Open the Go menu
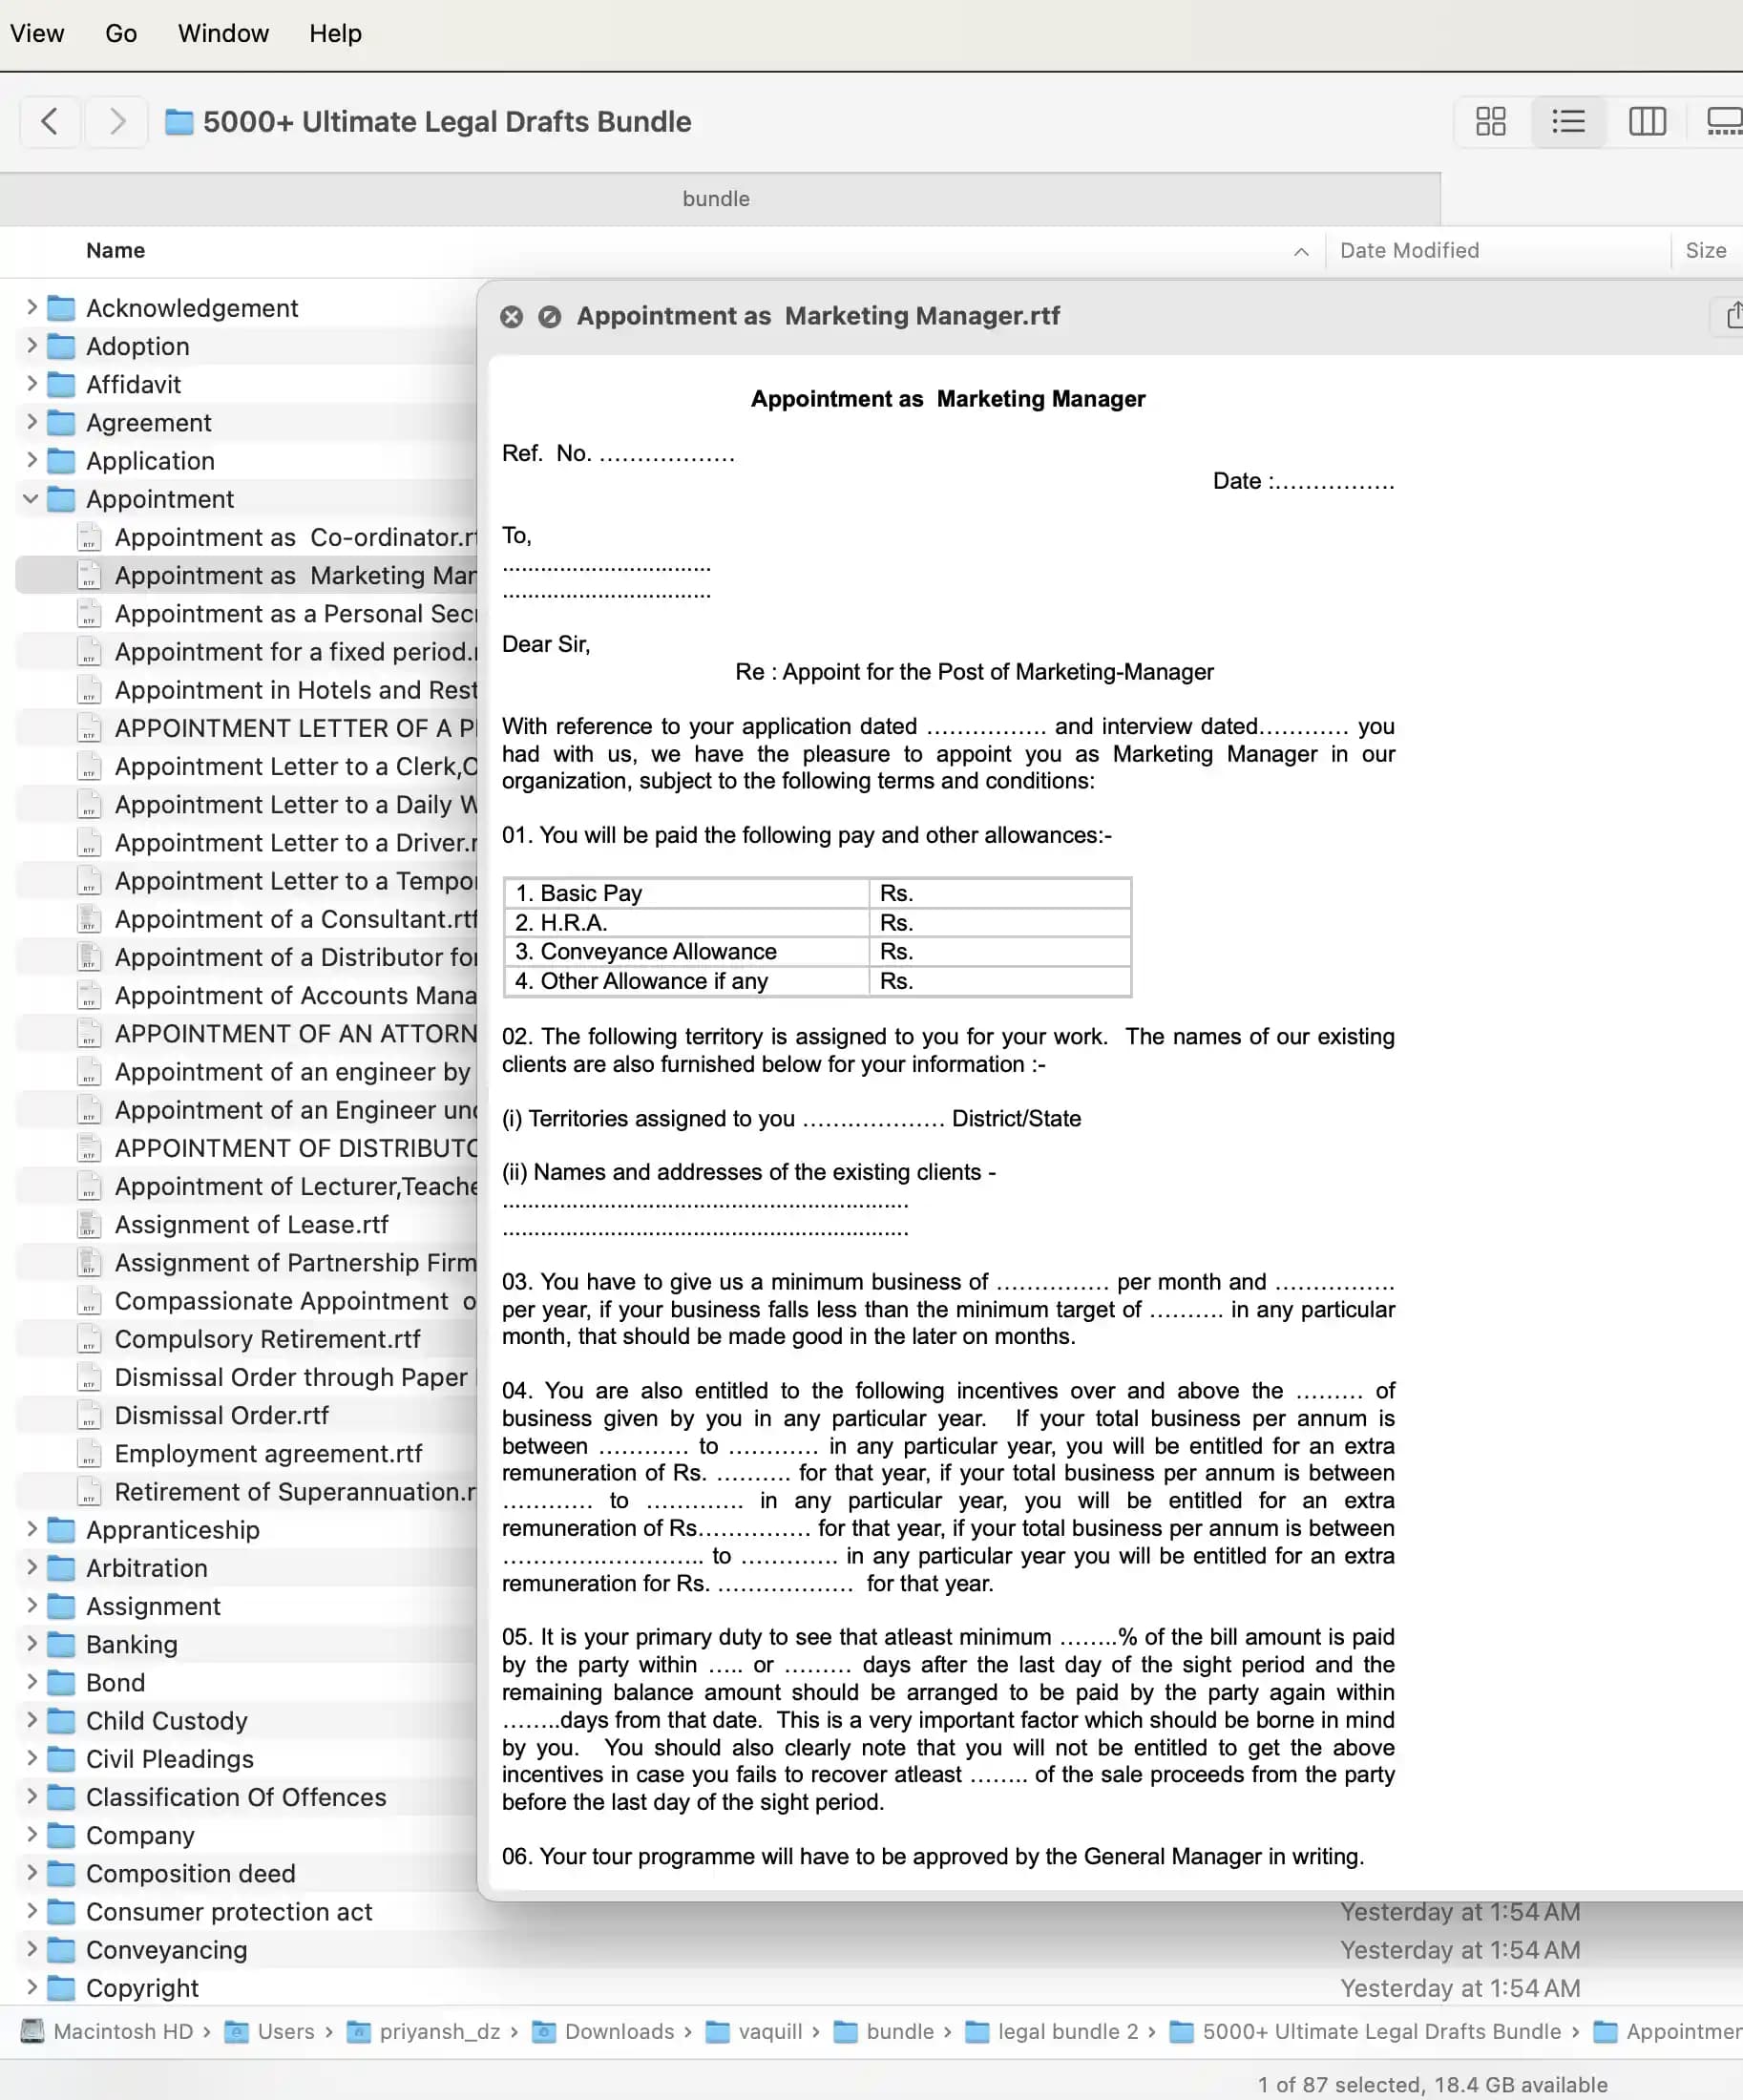This screenshot has width=1743, height=2100. (121, 33)
